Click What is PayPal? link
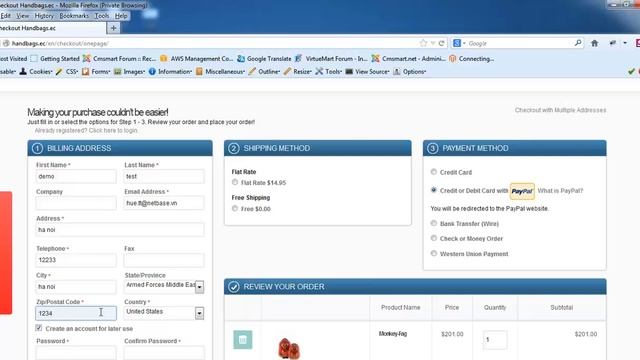 (560, 191)
